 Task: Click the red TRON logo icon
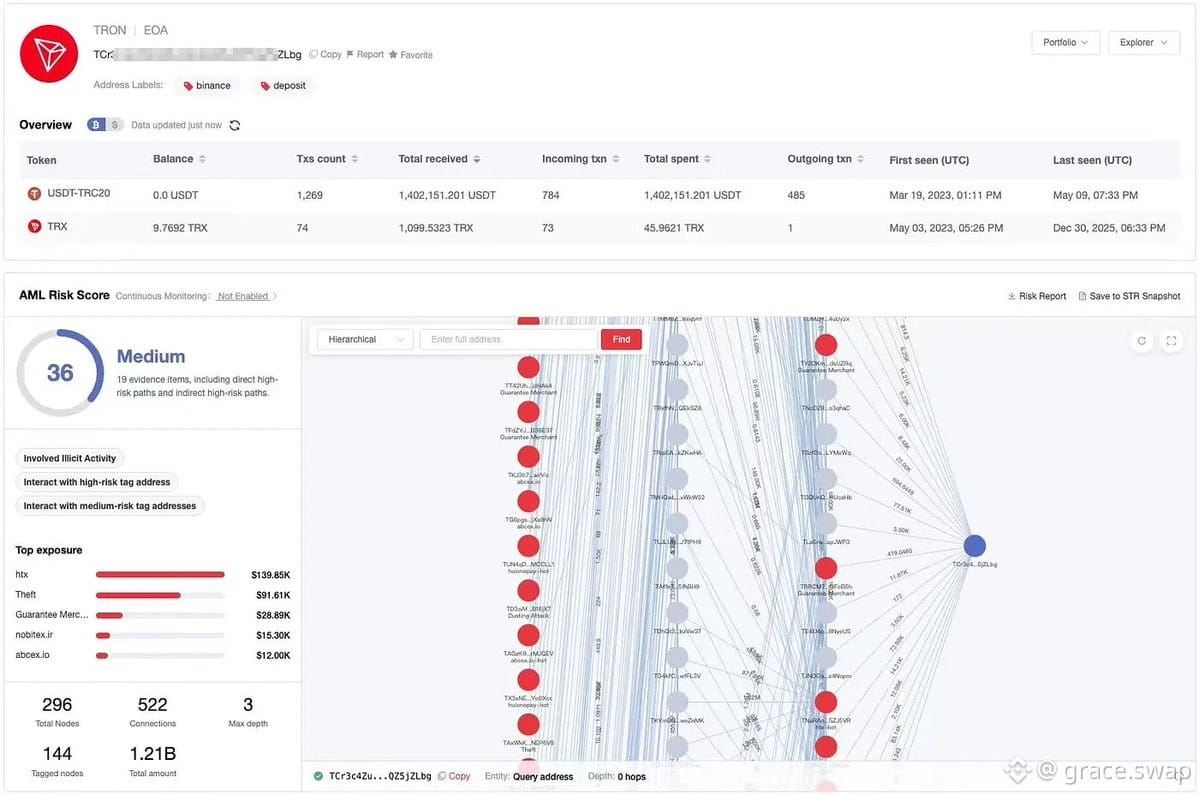click(x=49, y=54)
